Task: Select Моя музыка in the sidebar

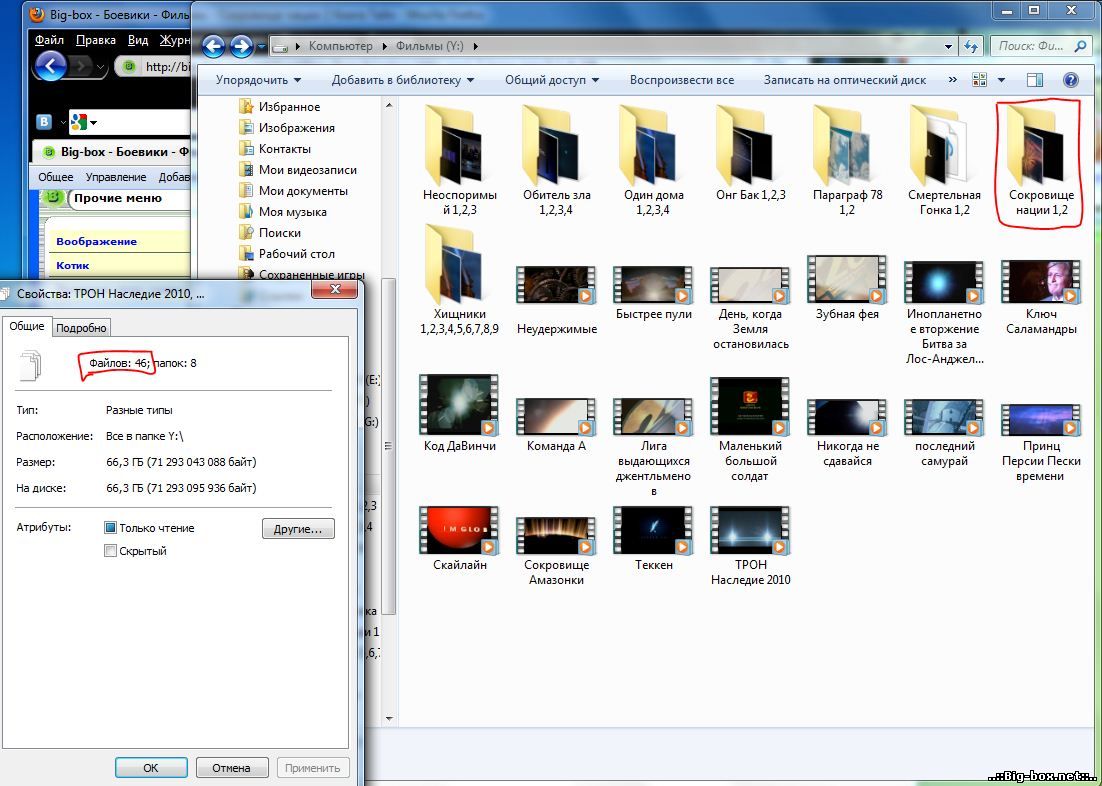Action: [x=282, y=212]
